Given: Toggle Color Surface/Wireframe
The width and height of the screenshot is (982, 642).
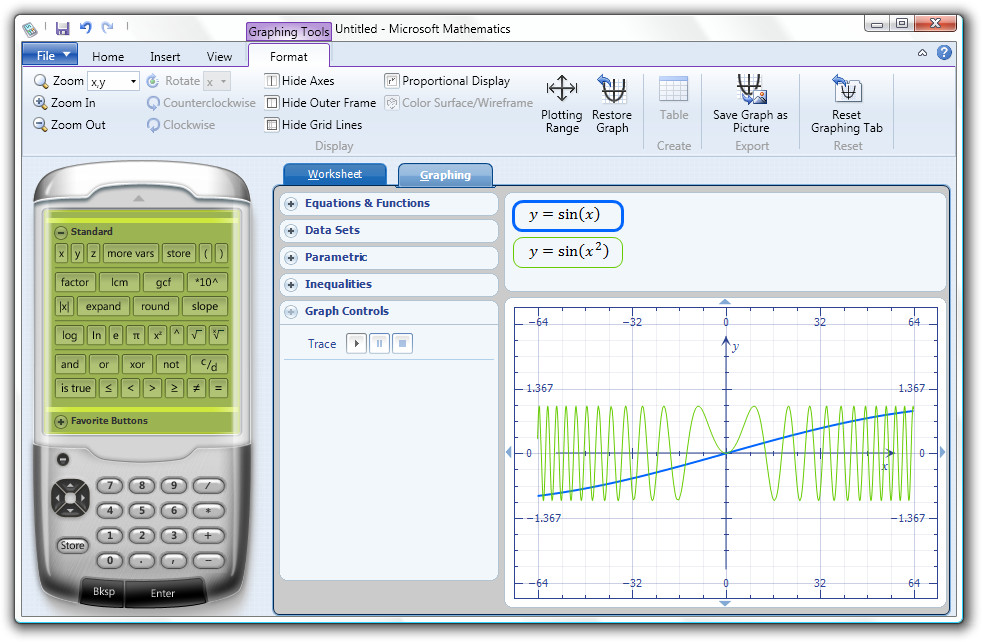Looking at the screenshot, I should [459, 103].
